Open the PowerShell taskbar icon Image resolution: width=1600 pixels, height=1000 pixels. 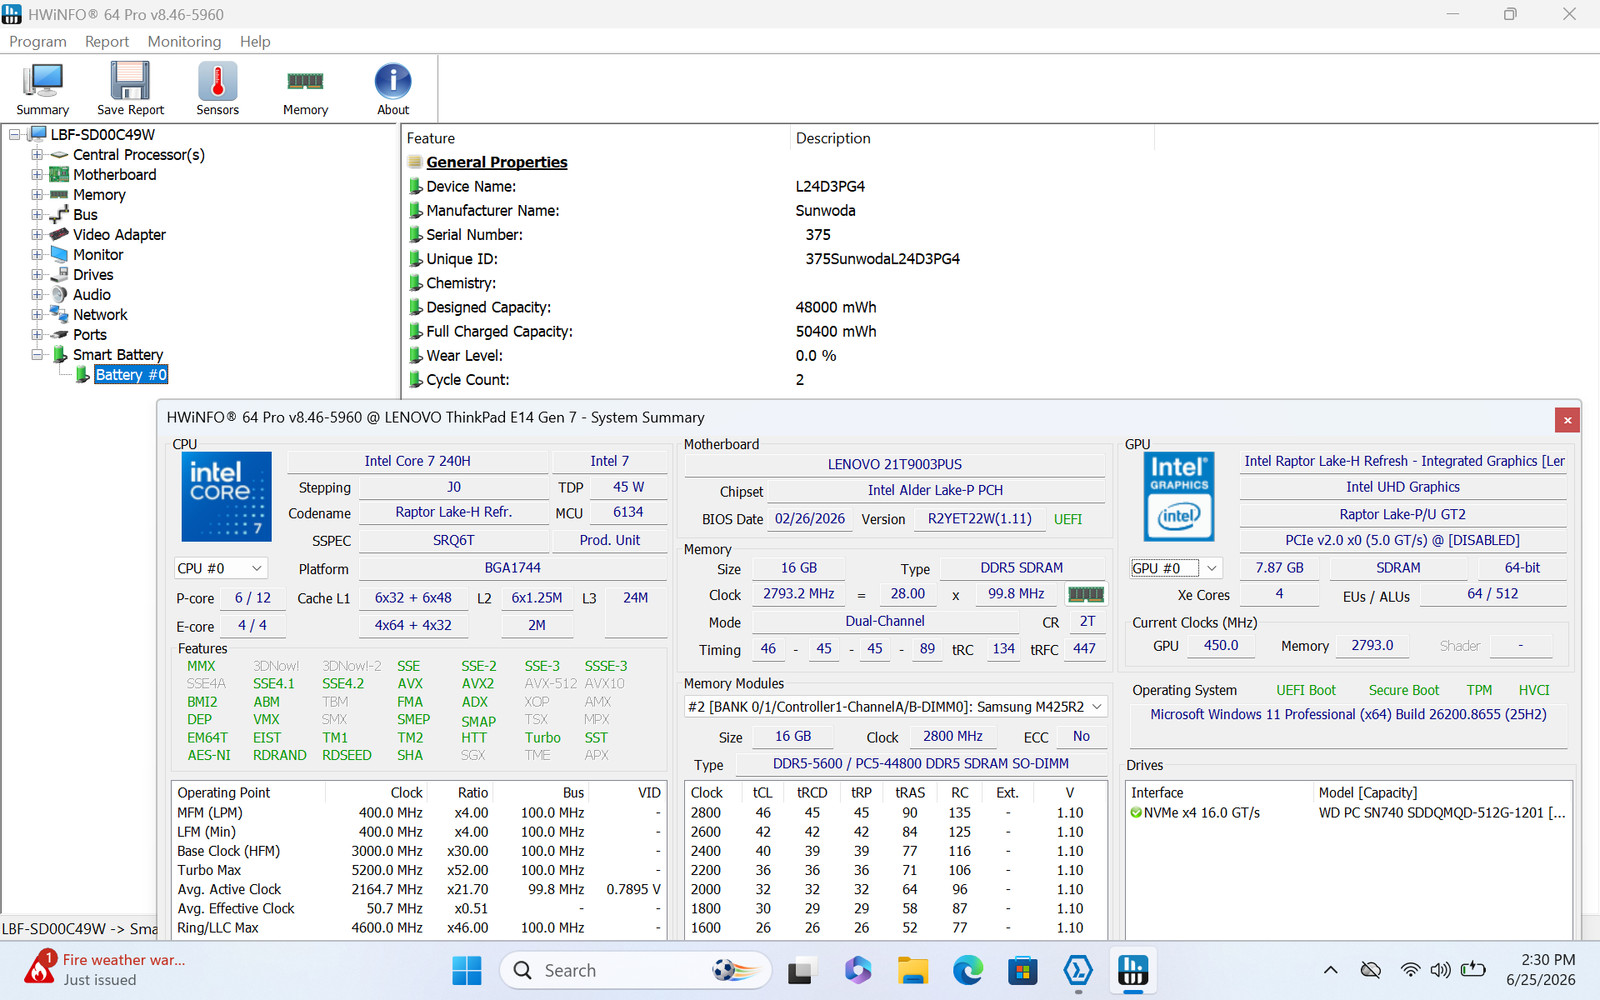point(1078,970)
